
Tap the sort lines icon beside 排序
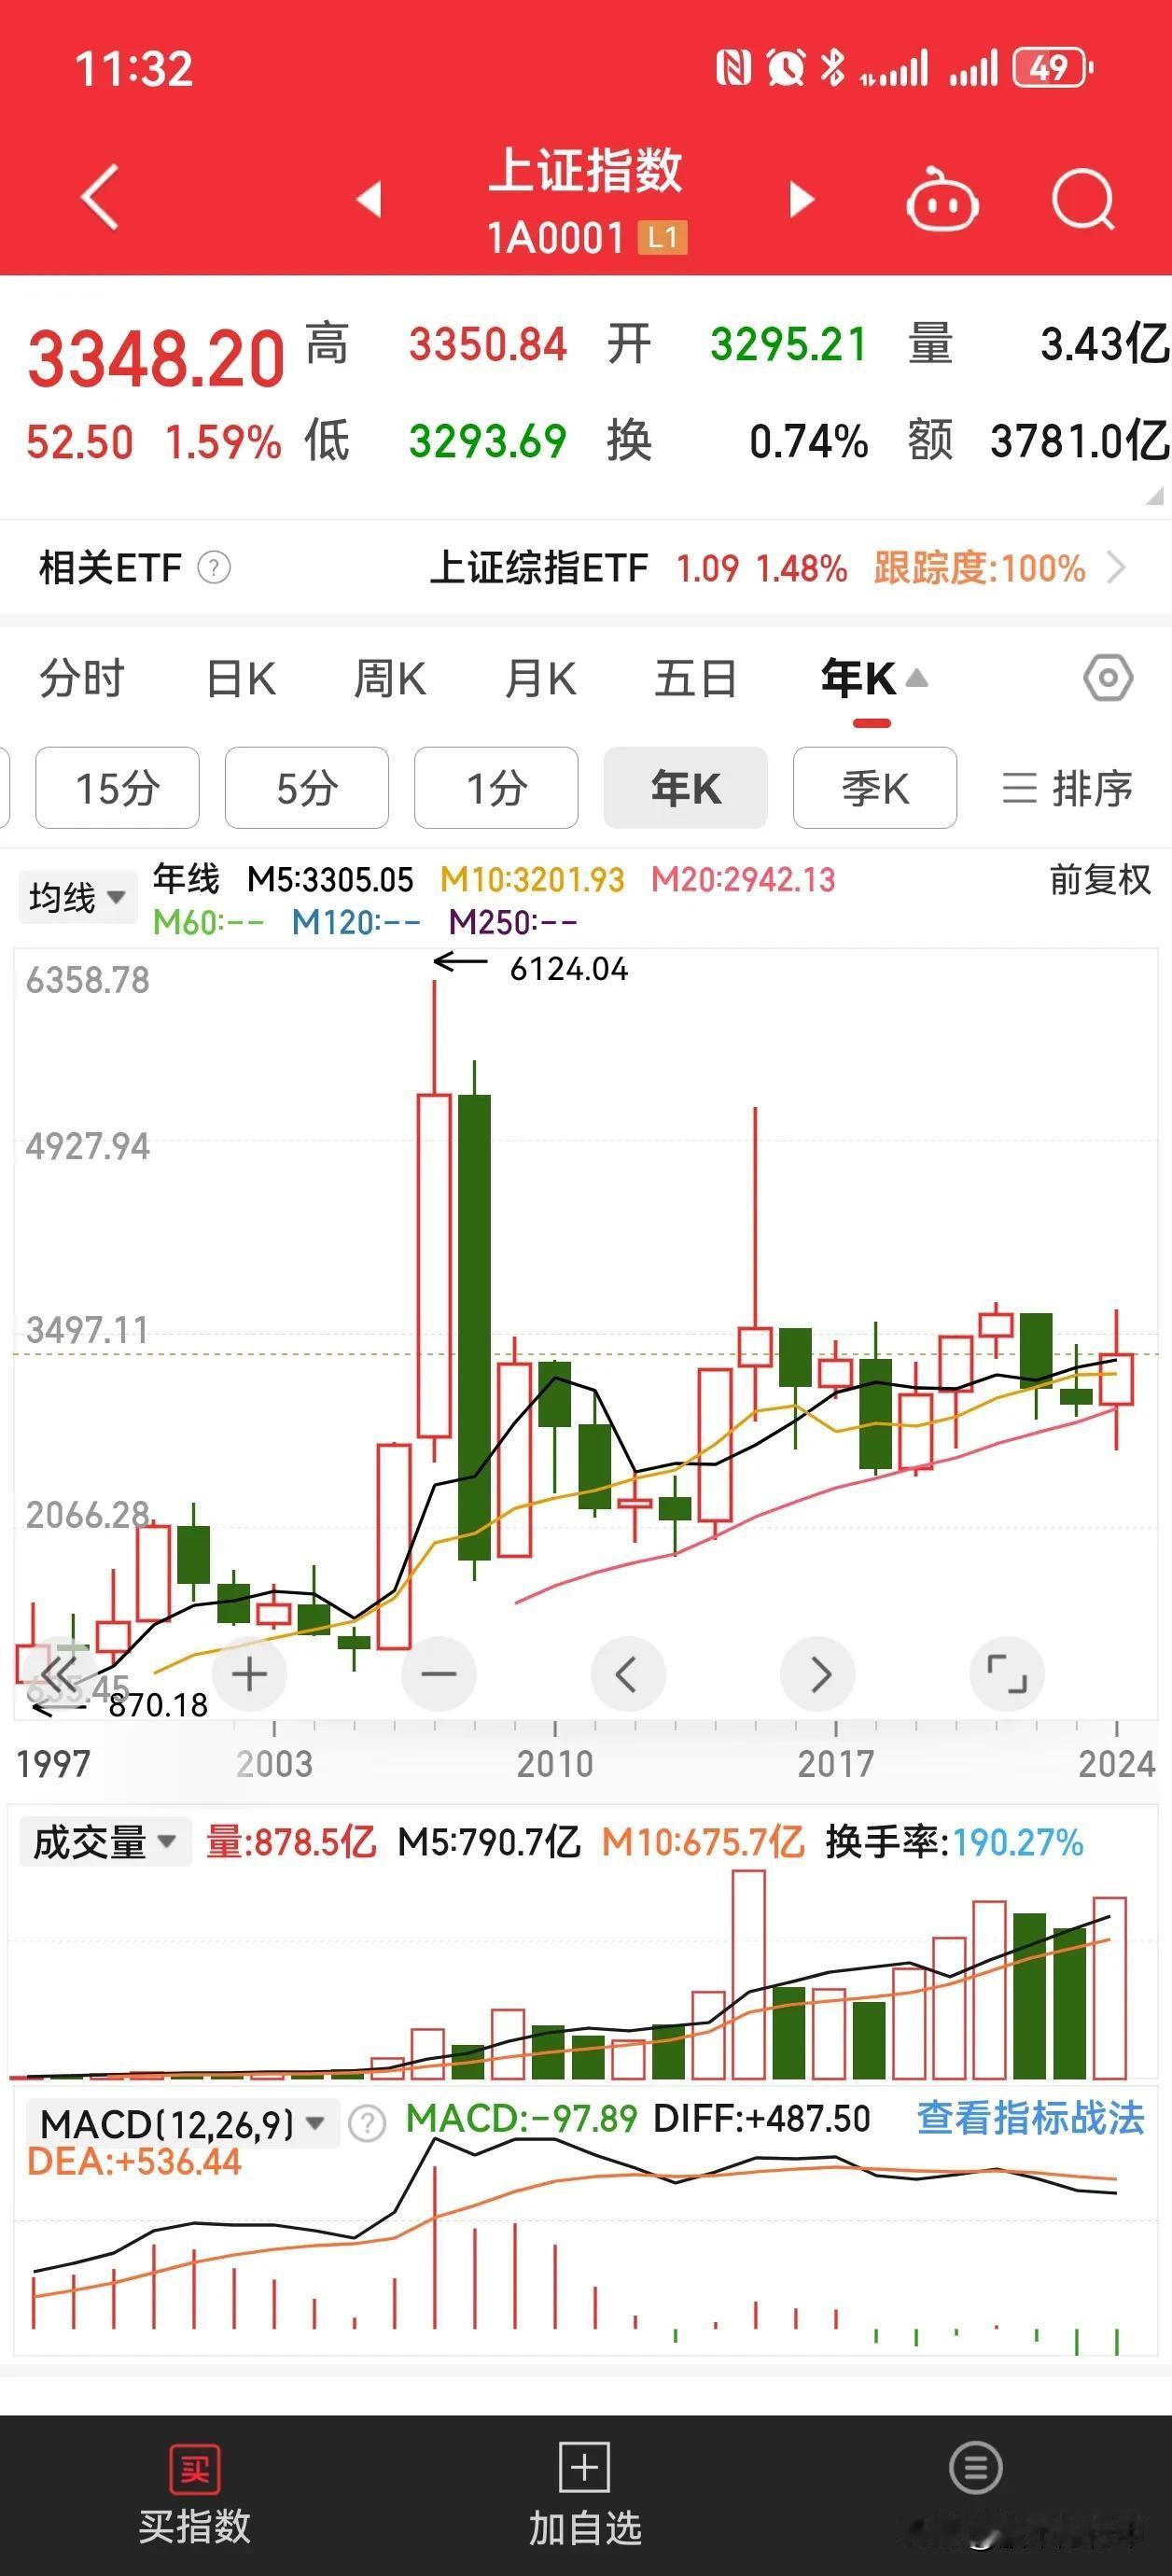coord(1019,789)
